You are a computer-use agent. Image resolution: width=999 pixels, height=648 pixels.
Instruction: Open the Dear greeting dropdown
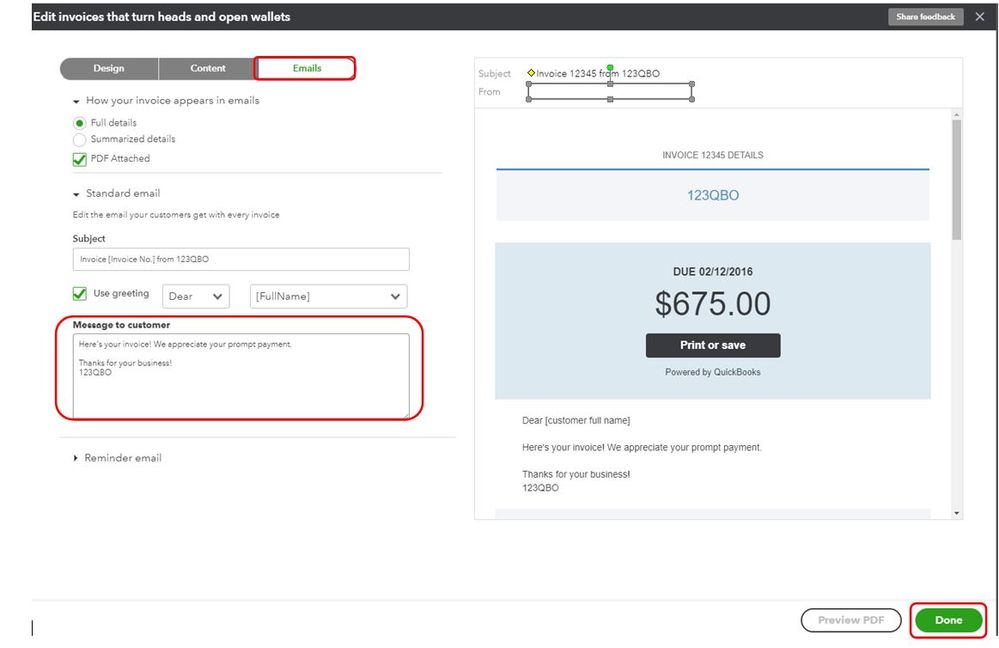coord(194,296)
